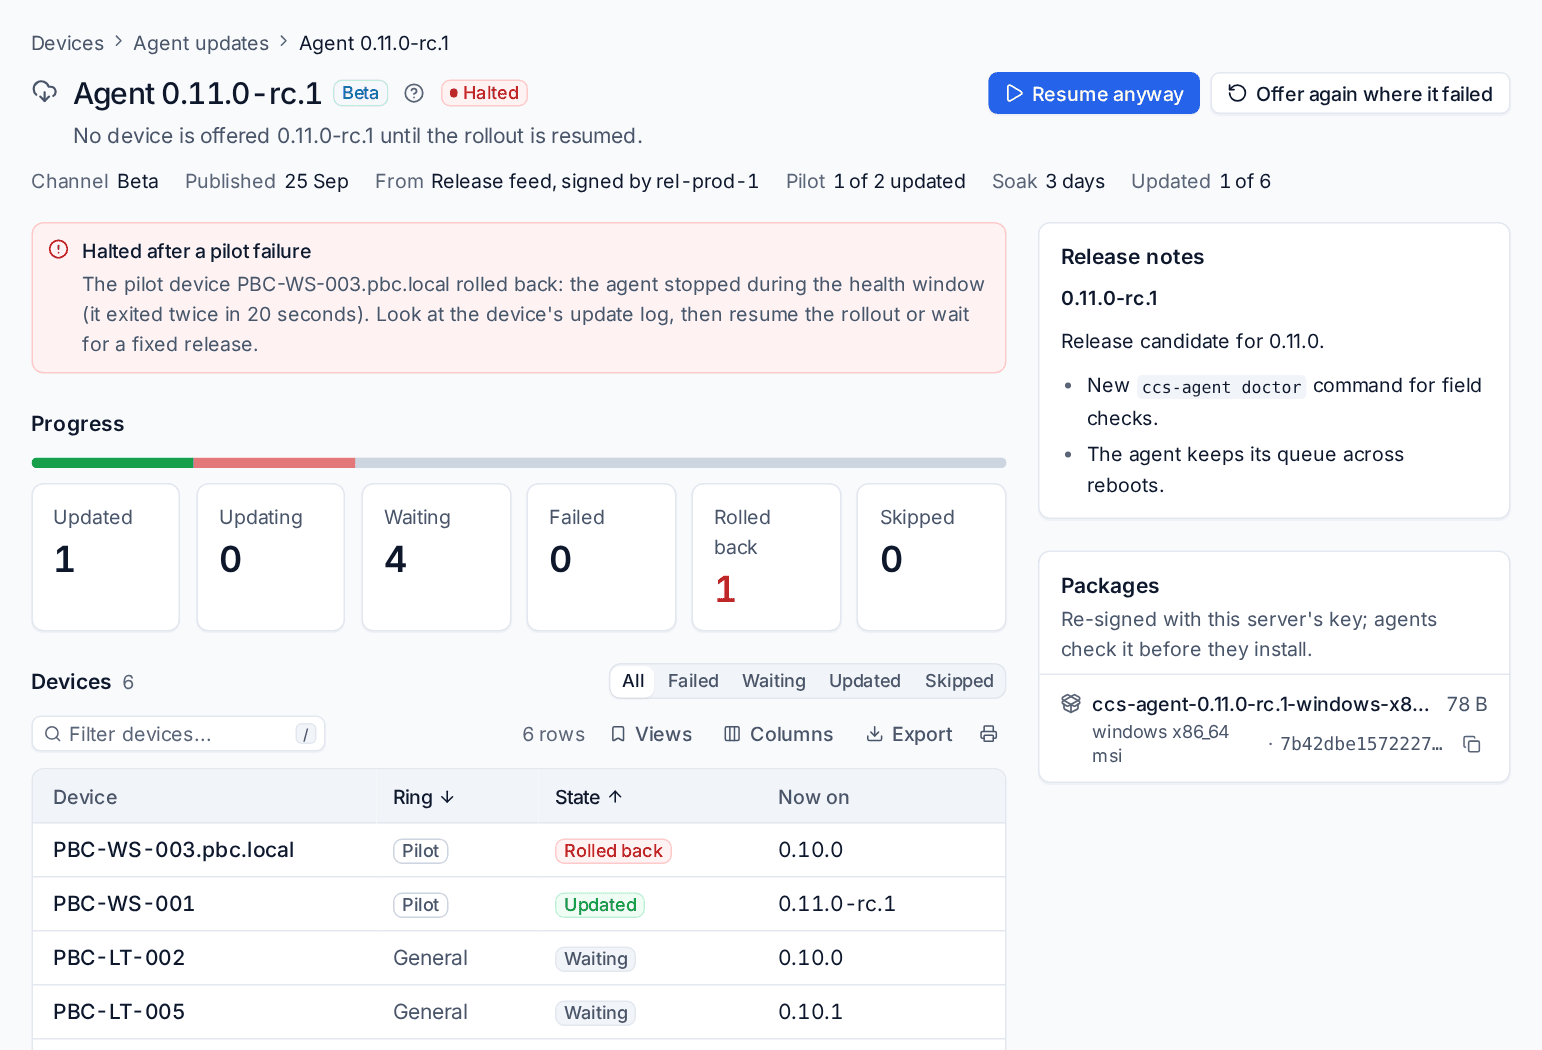1542x1050 pixels.
Task: Click the Waiting count card
Action: tap(436, 558)
